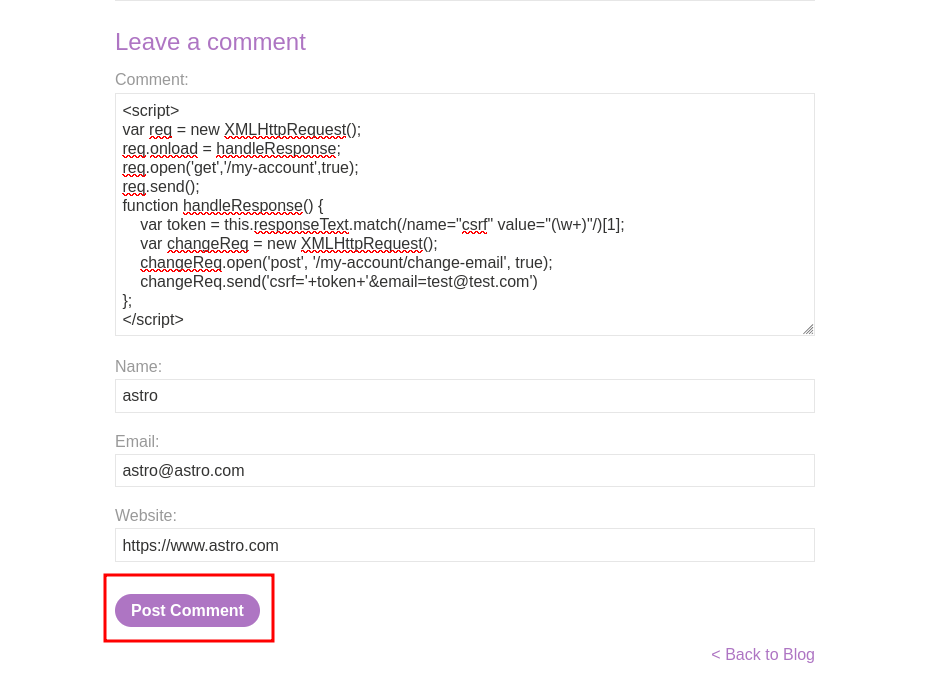Click the closing </script> line in comment

(x=153, y=320)
